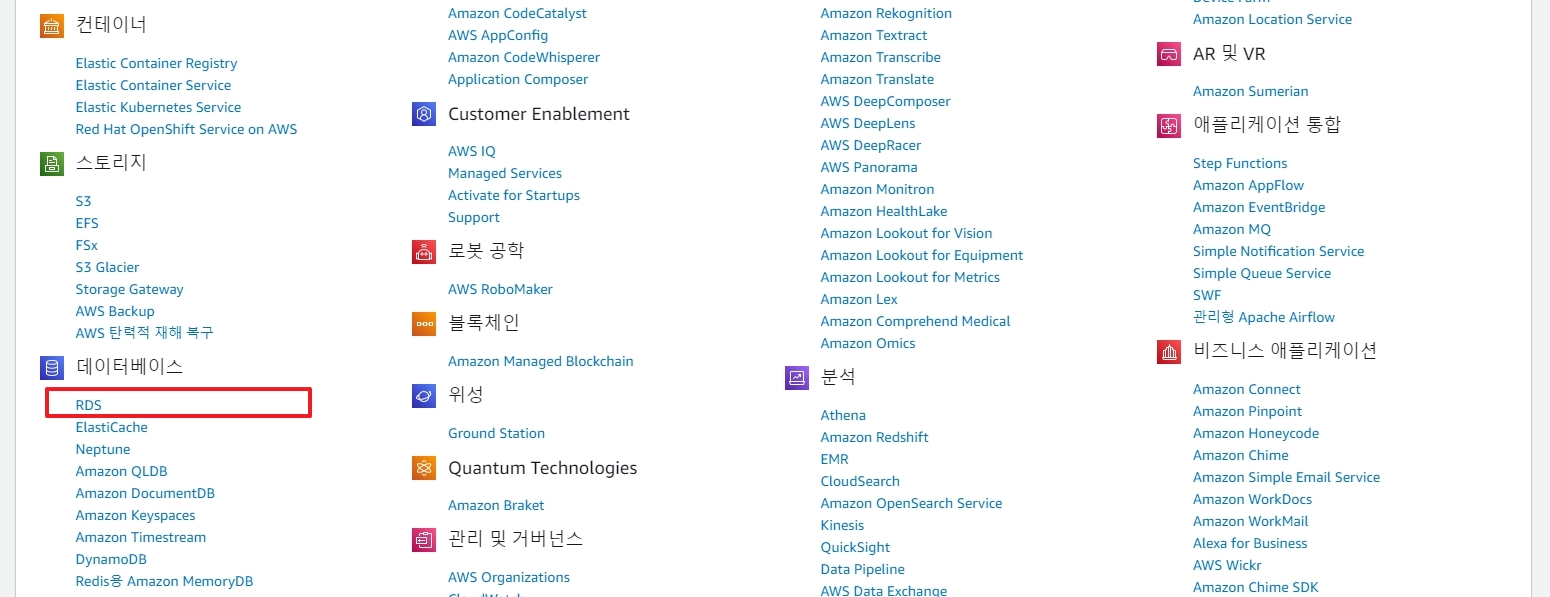Open the RDS service link
The width and height of the screenshot is (1550, 597).
89,405
